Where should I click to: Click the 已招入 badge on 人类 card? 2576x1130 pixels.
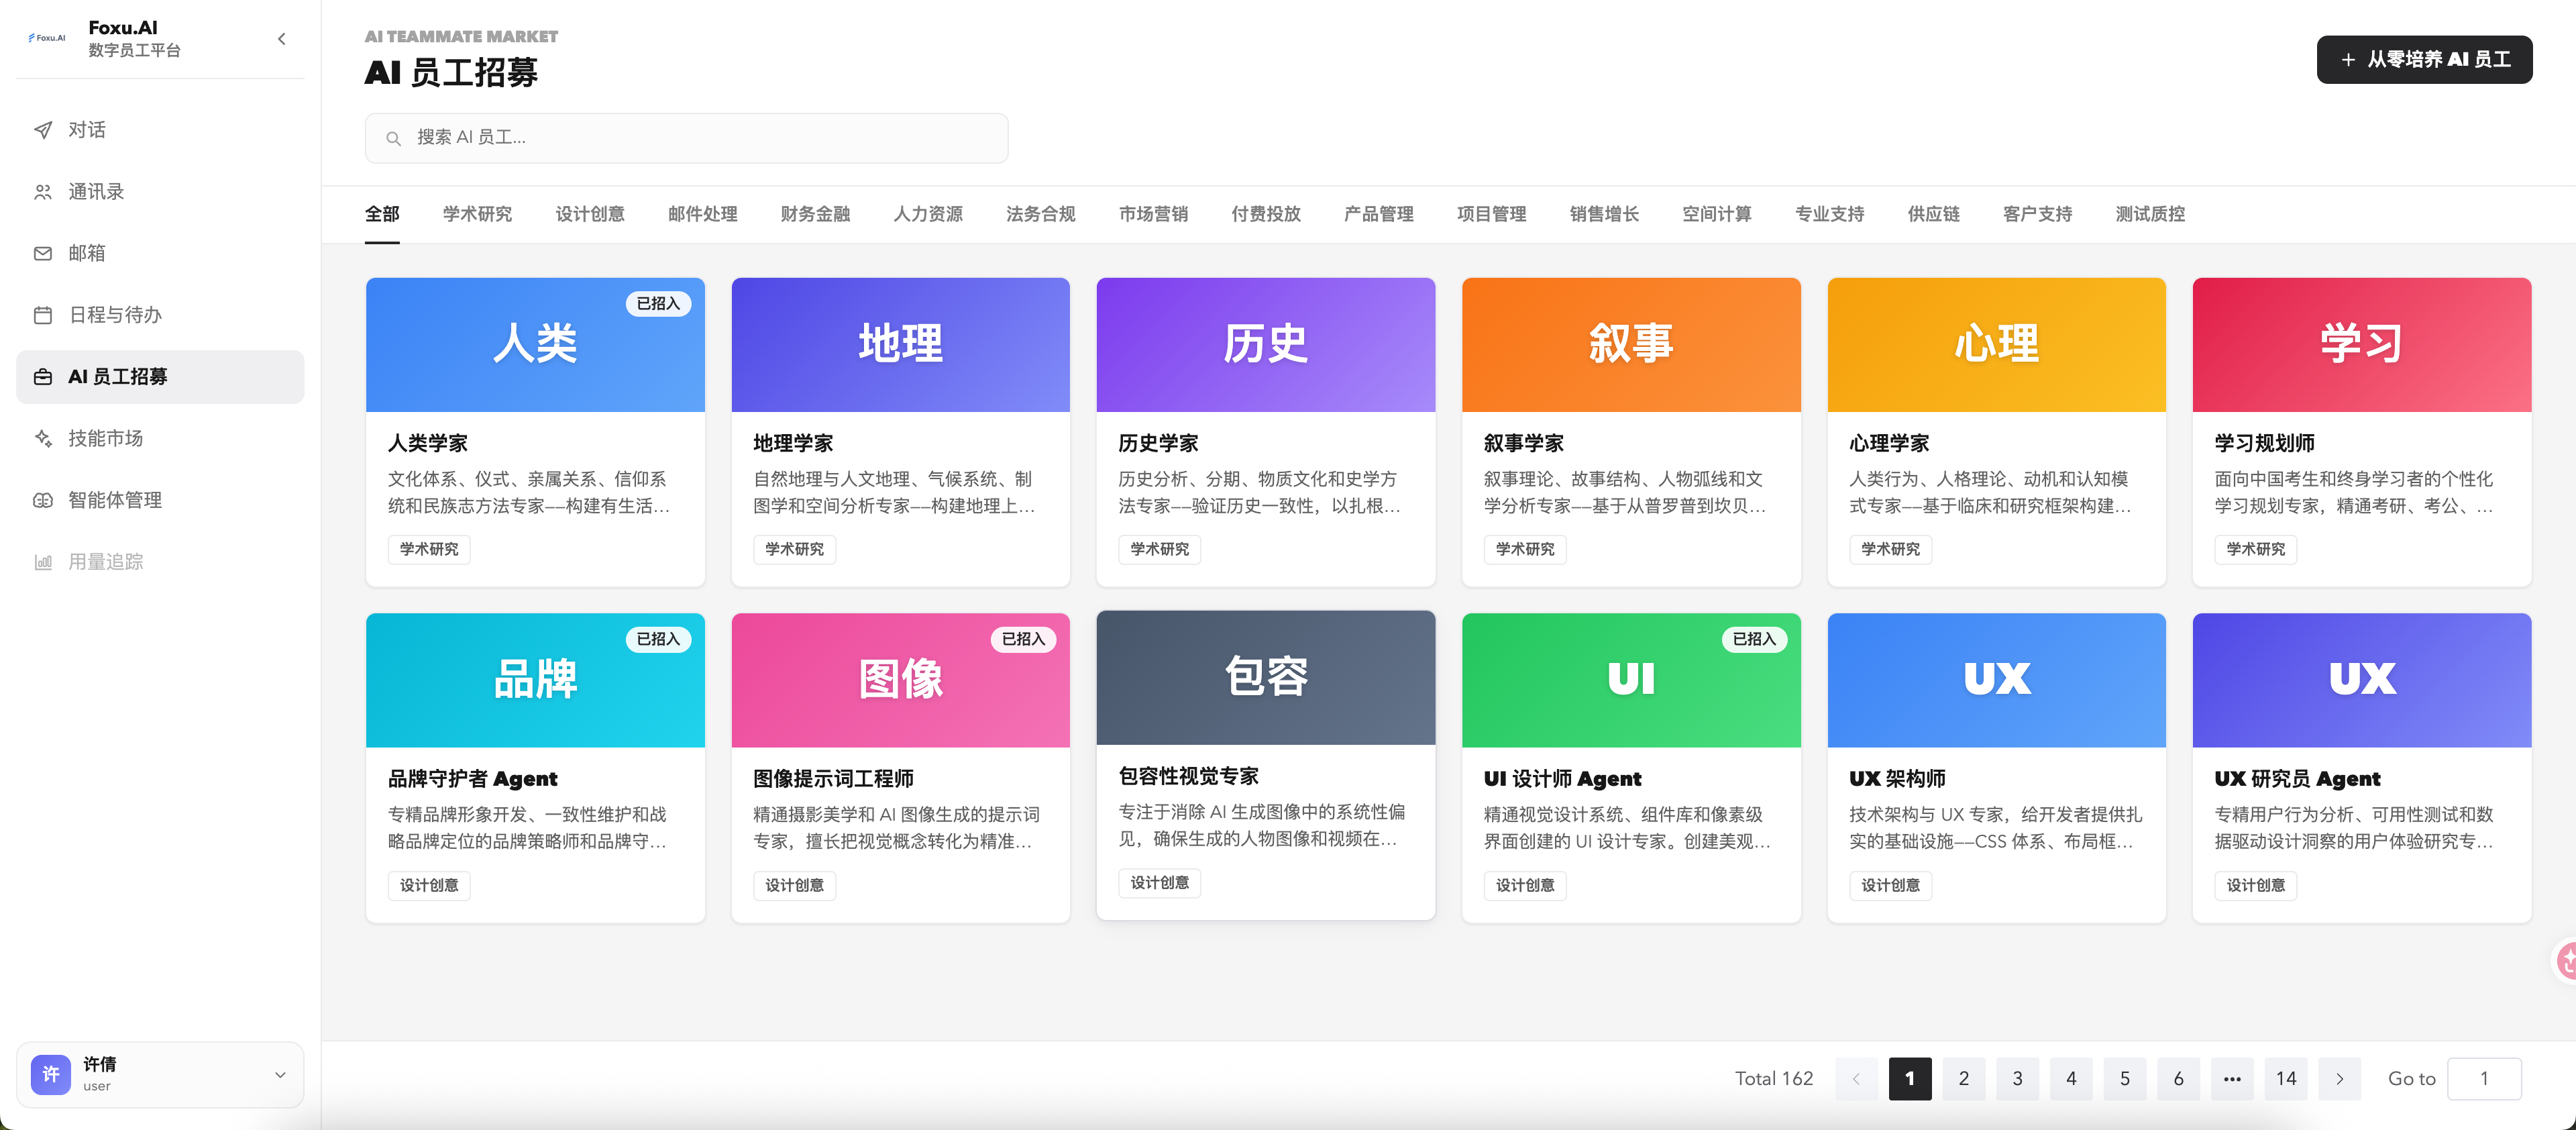(x=658, y=304)
